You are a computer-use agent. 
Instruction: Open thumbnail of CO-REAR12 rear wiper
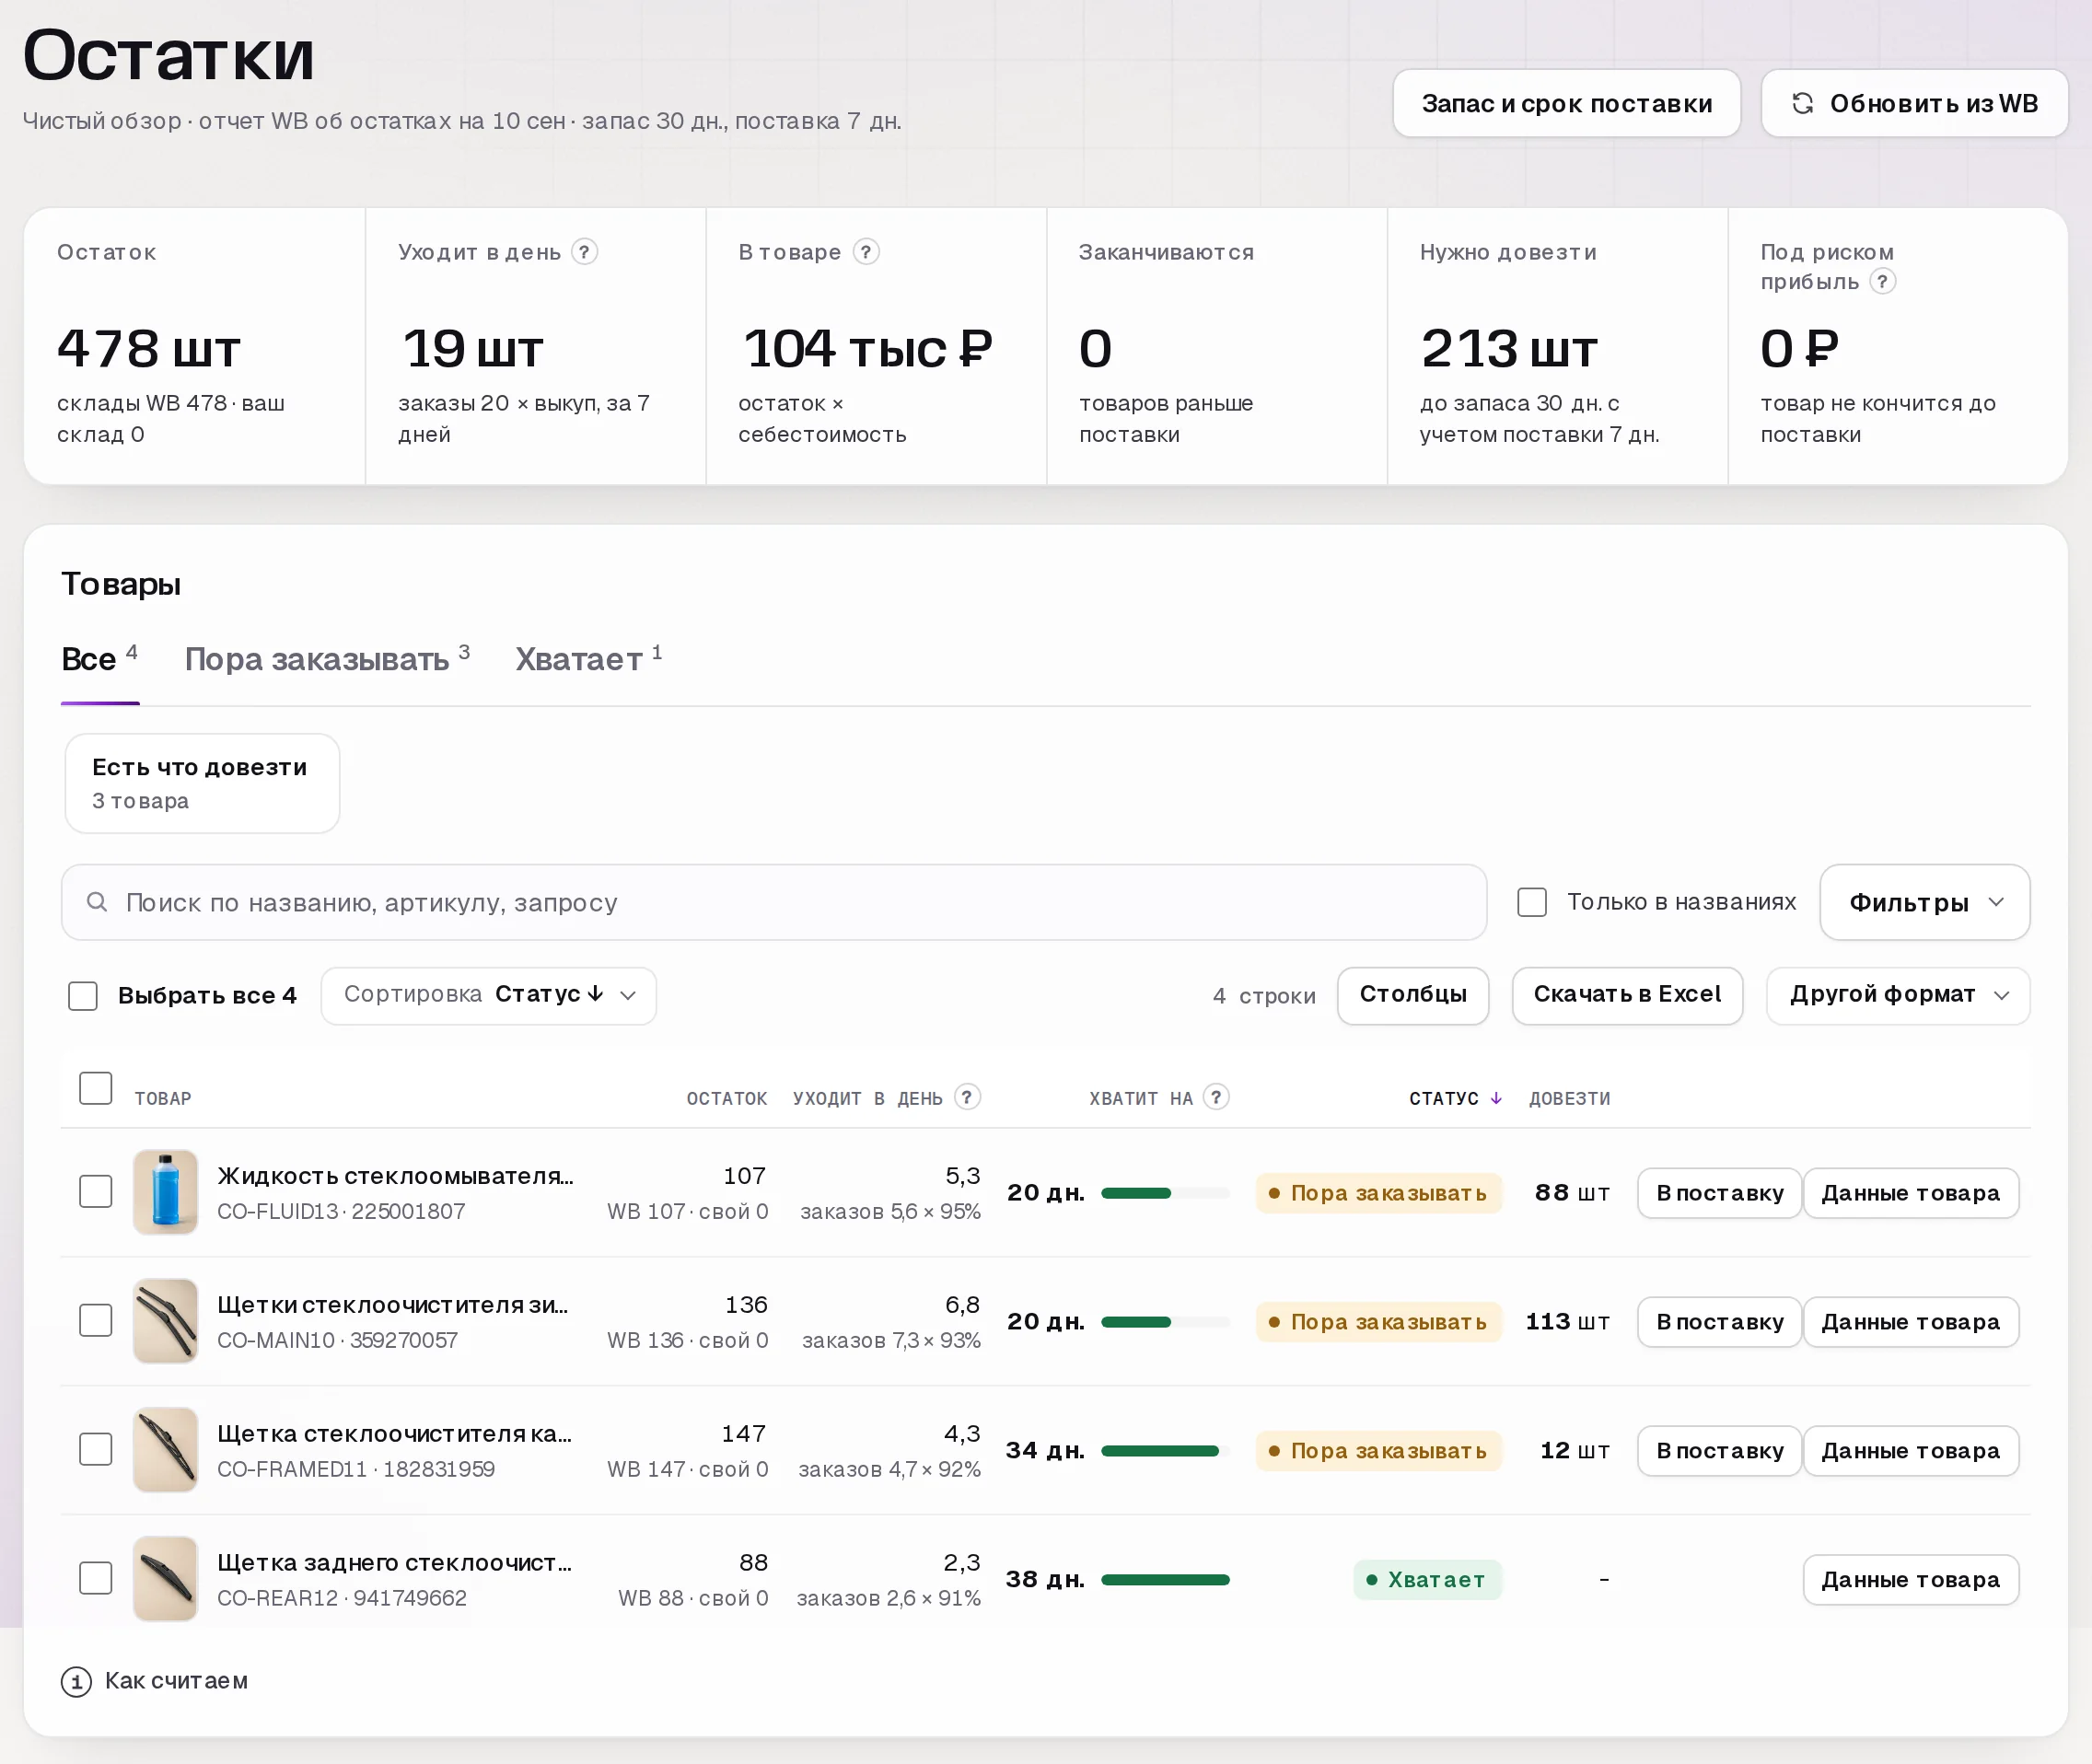166,1579
